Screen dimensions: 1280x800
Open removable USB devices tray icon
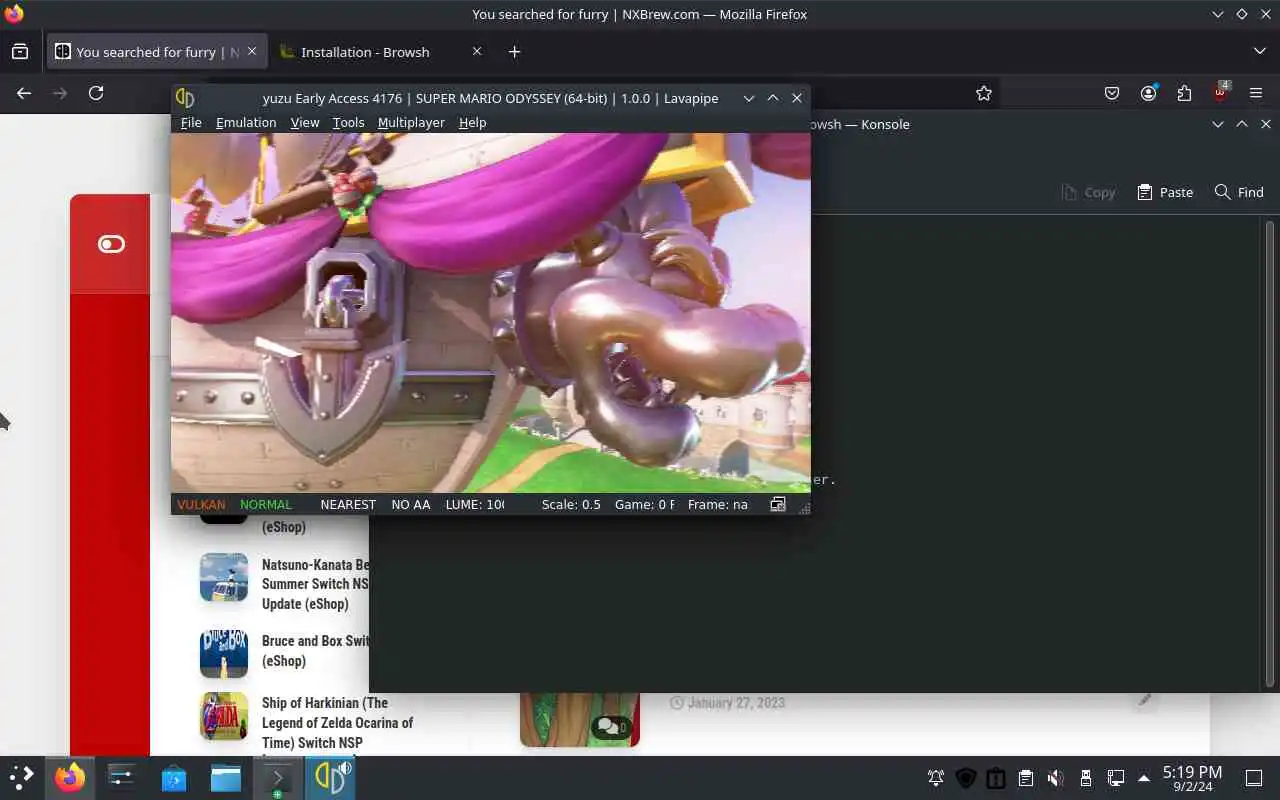(x=1086, y=778)
